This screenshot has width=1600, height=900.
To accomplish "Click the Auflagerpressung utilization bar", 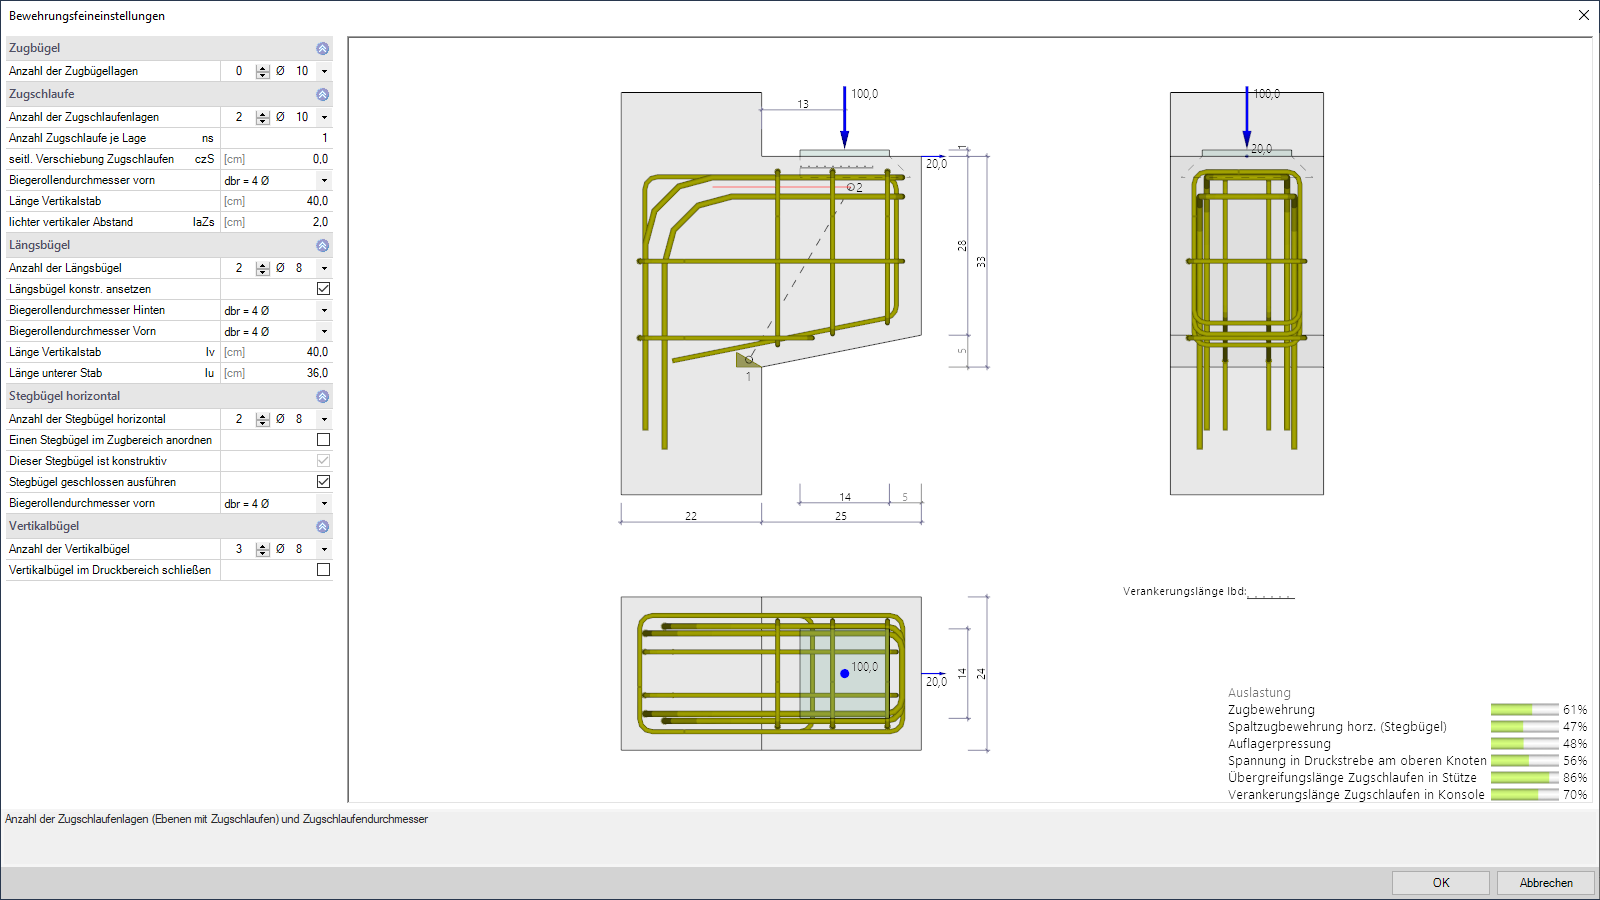I will click(x=1524, y=744).
